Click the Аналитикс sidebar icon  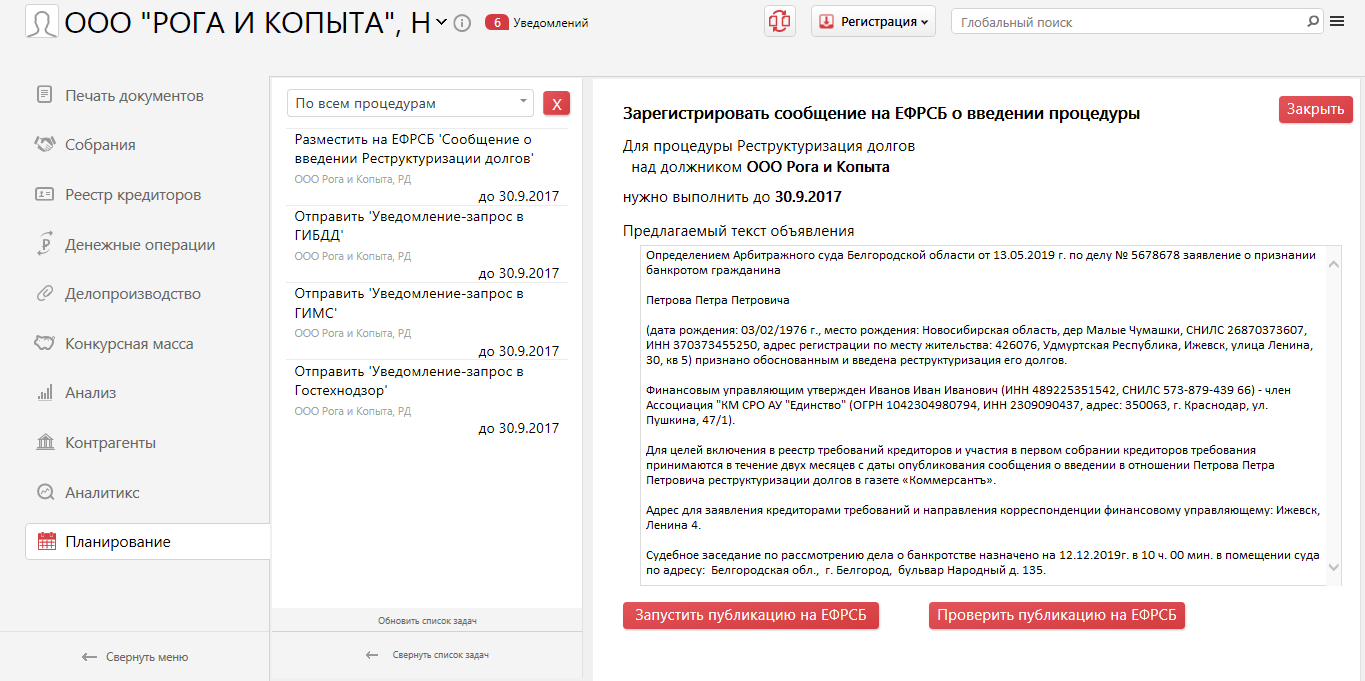(45, 493)
